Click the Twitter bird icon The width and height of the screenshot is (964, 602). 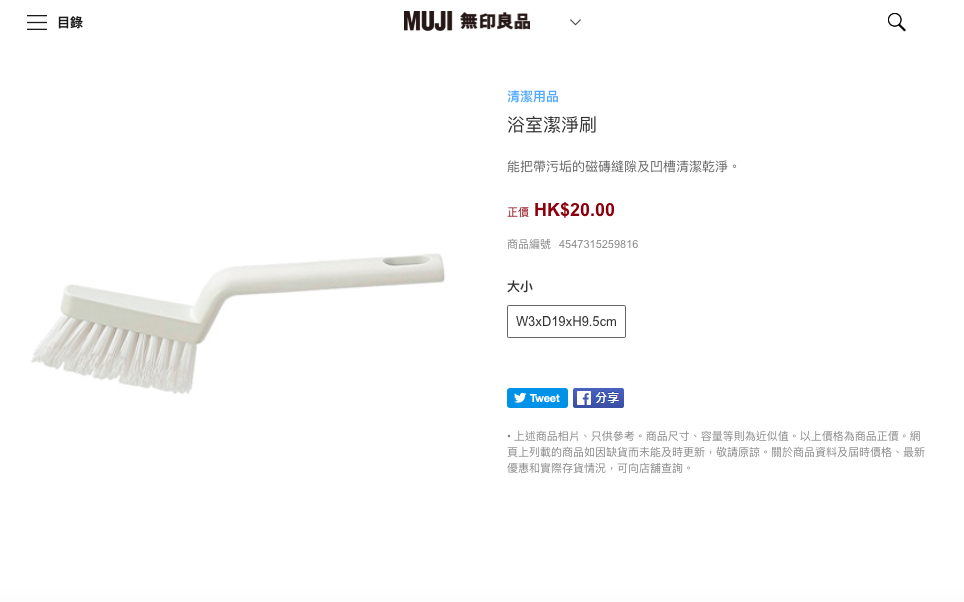click(520, 398)
